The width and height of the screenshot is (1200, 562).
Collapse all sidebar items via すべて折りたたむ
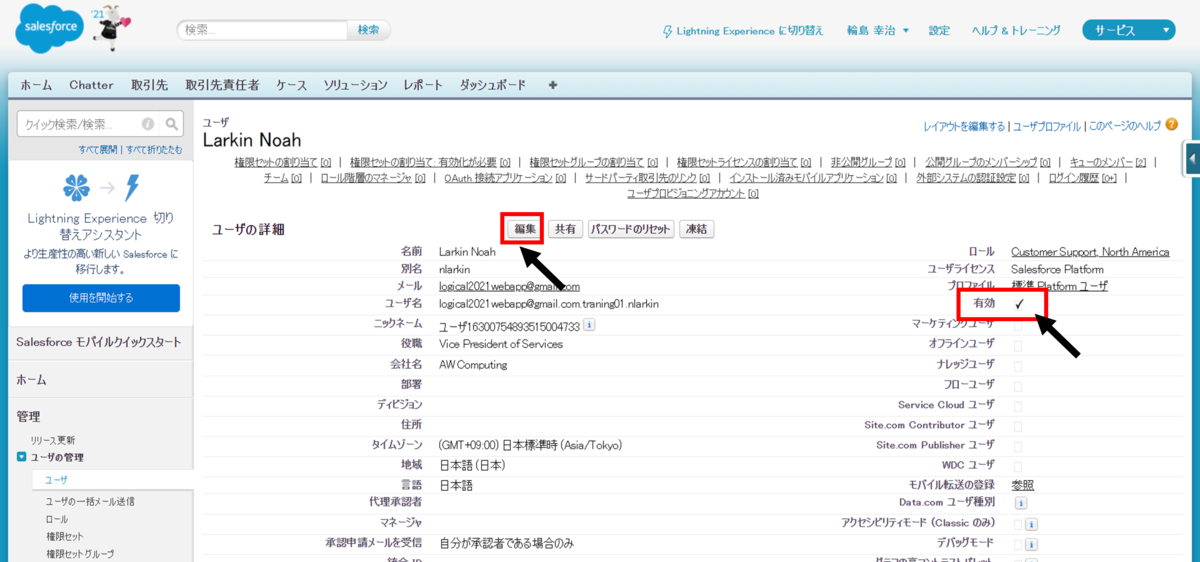154,149
